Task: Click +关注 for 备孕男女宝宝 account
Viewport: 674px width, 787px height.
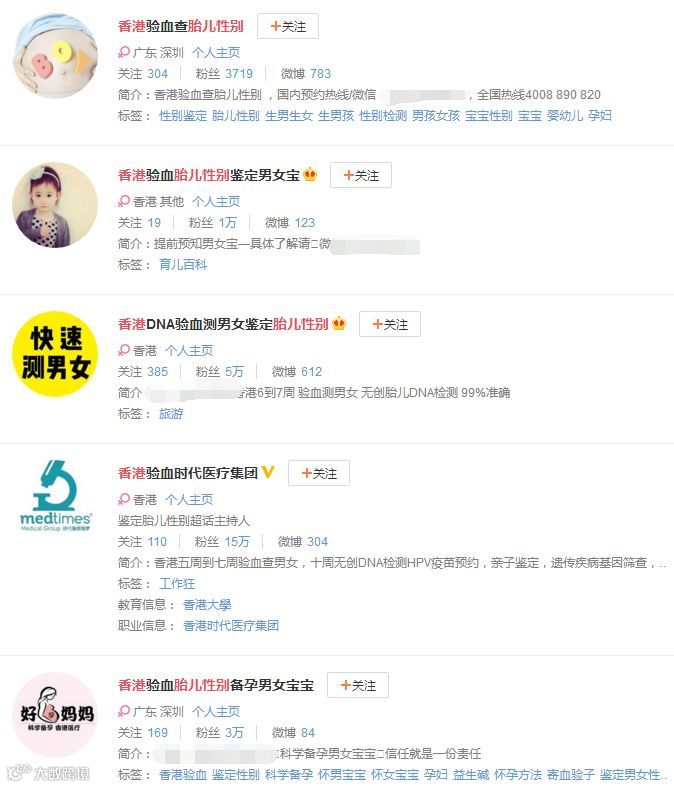Action: [x=358, y=685]
